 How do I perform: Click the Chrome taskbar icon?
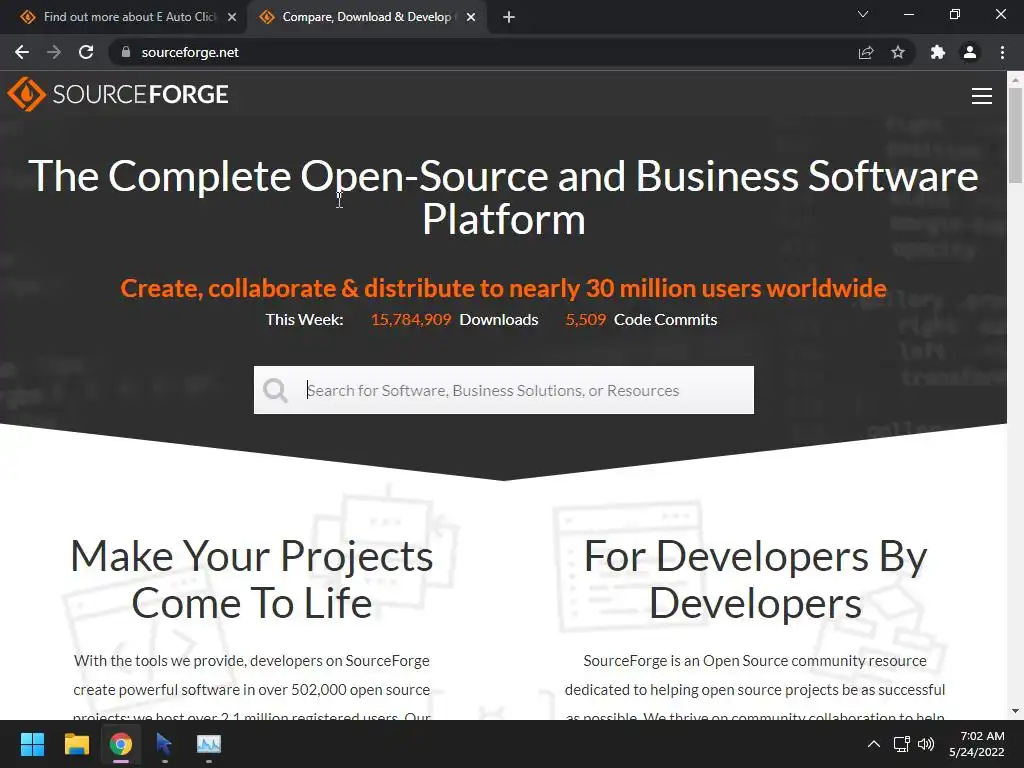121,744
